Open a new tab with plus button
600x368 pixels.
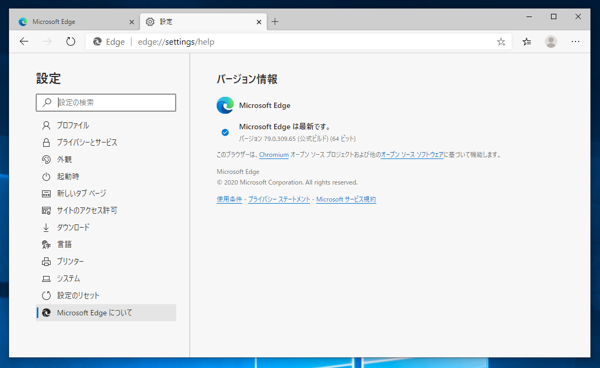pos(275,22)
